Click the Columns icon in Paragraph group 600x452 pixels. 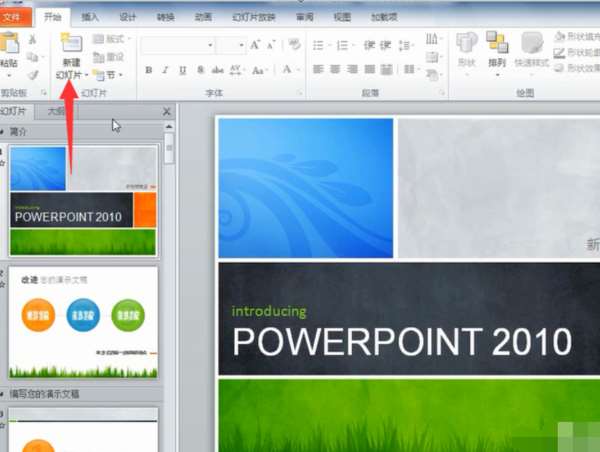(x=409, y=69)
